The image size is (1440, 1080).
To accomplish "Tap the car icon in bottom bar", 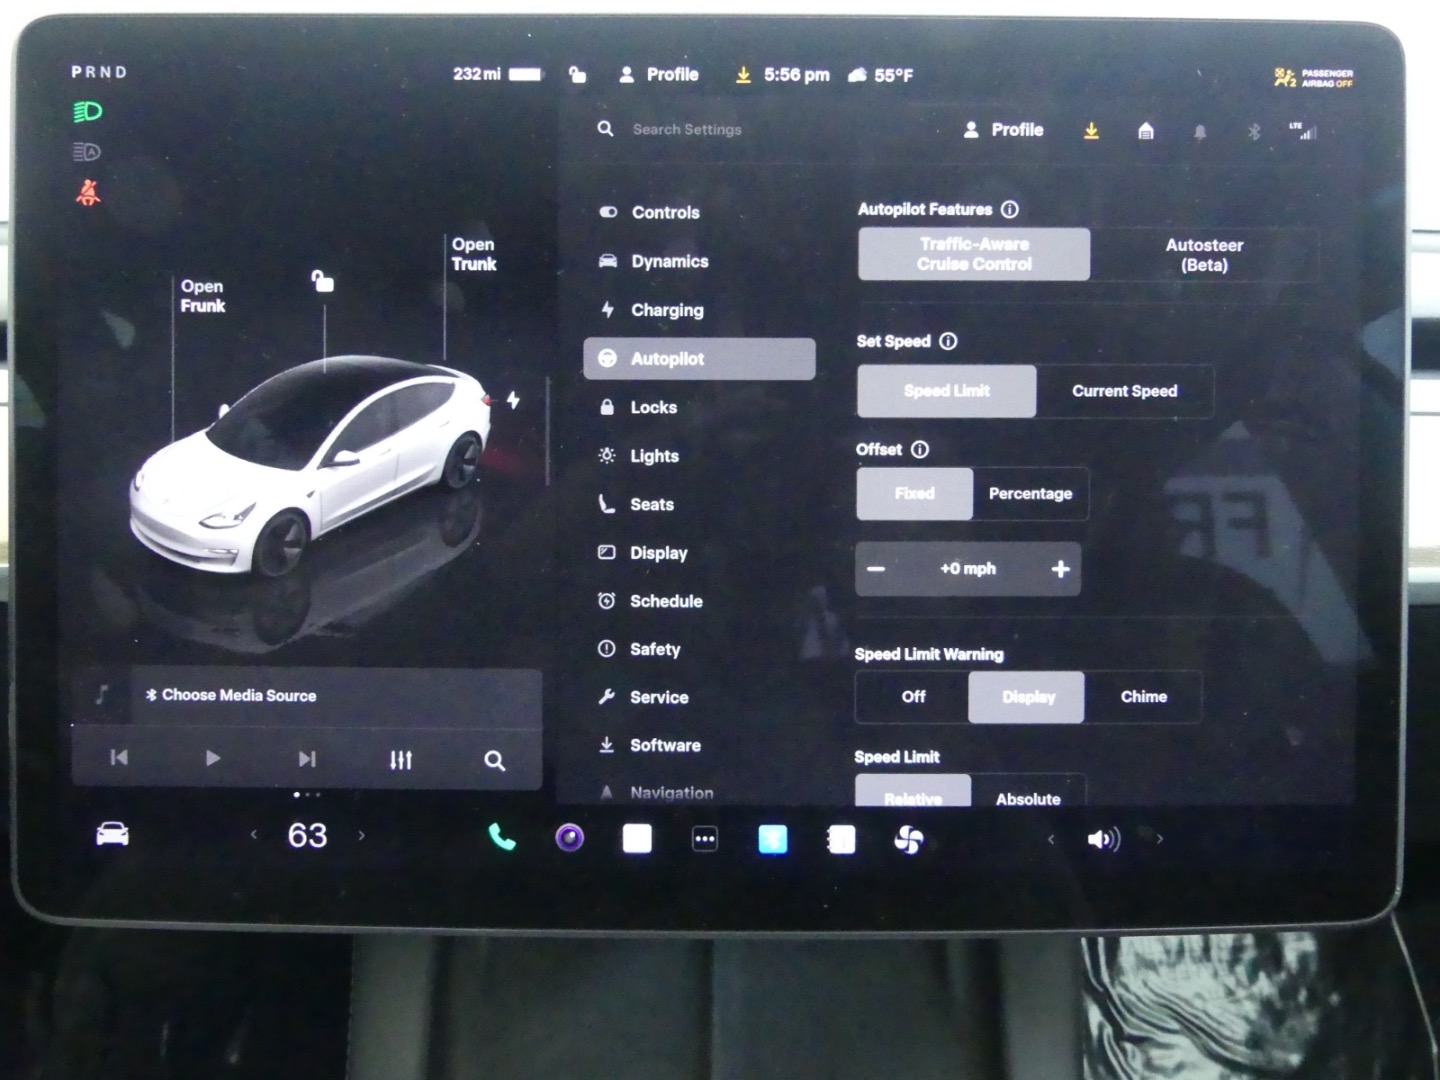I will pos(112,835).
